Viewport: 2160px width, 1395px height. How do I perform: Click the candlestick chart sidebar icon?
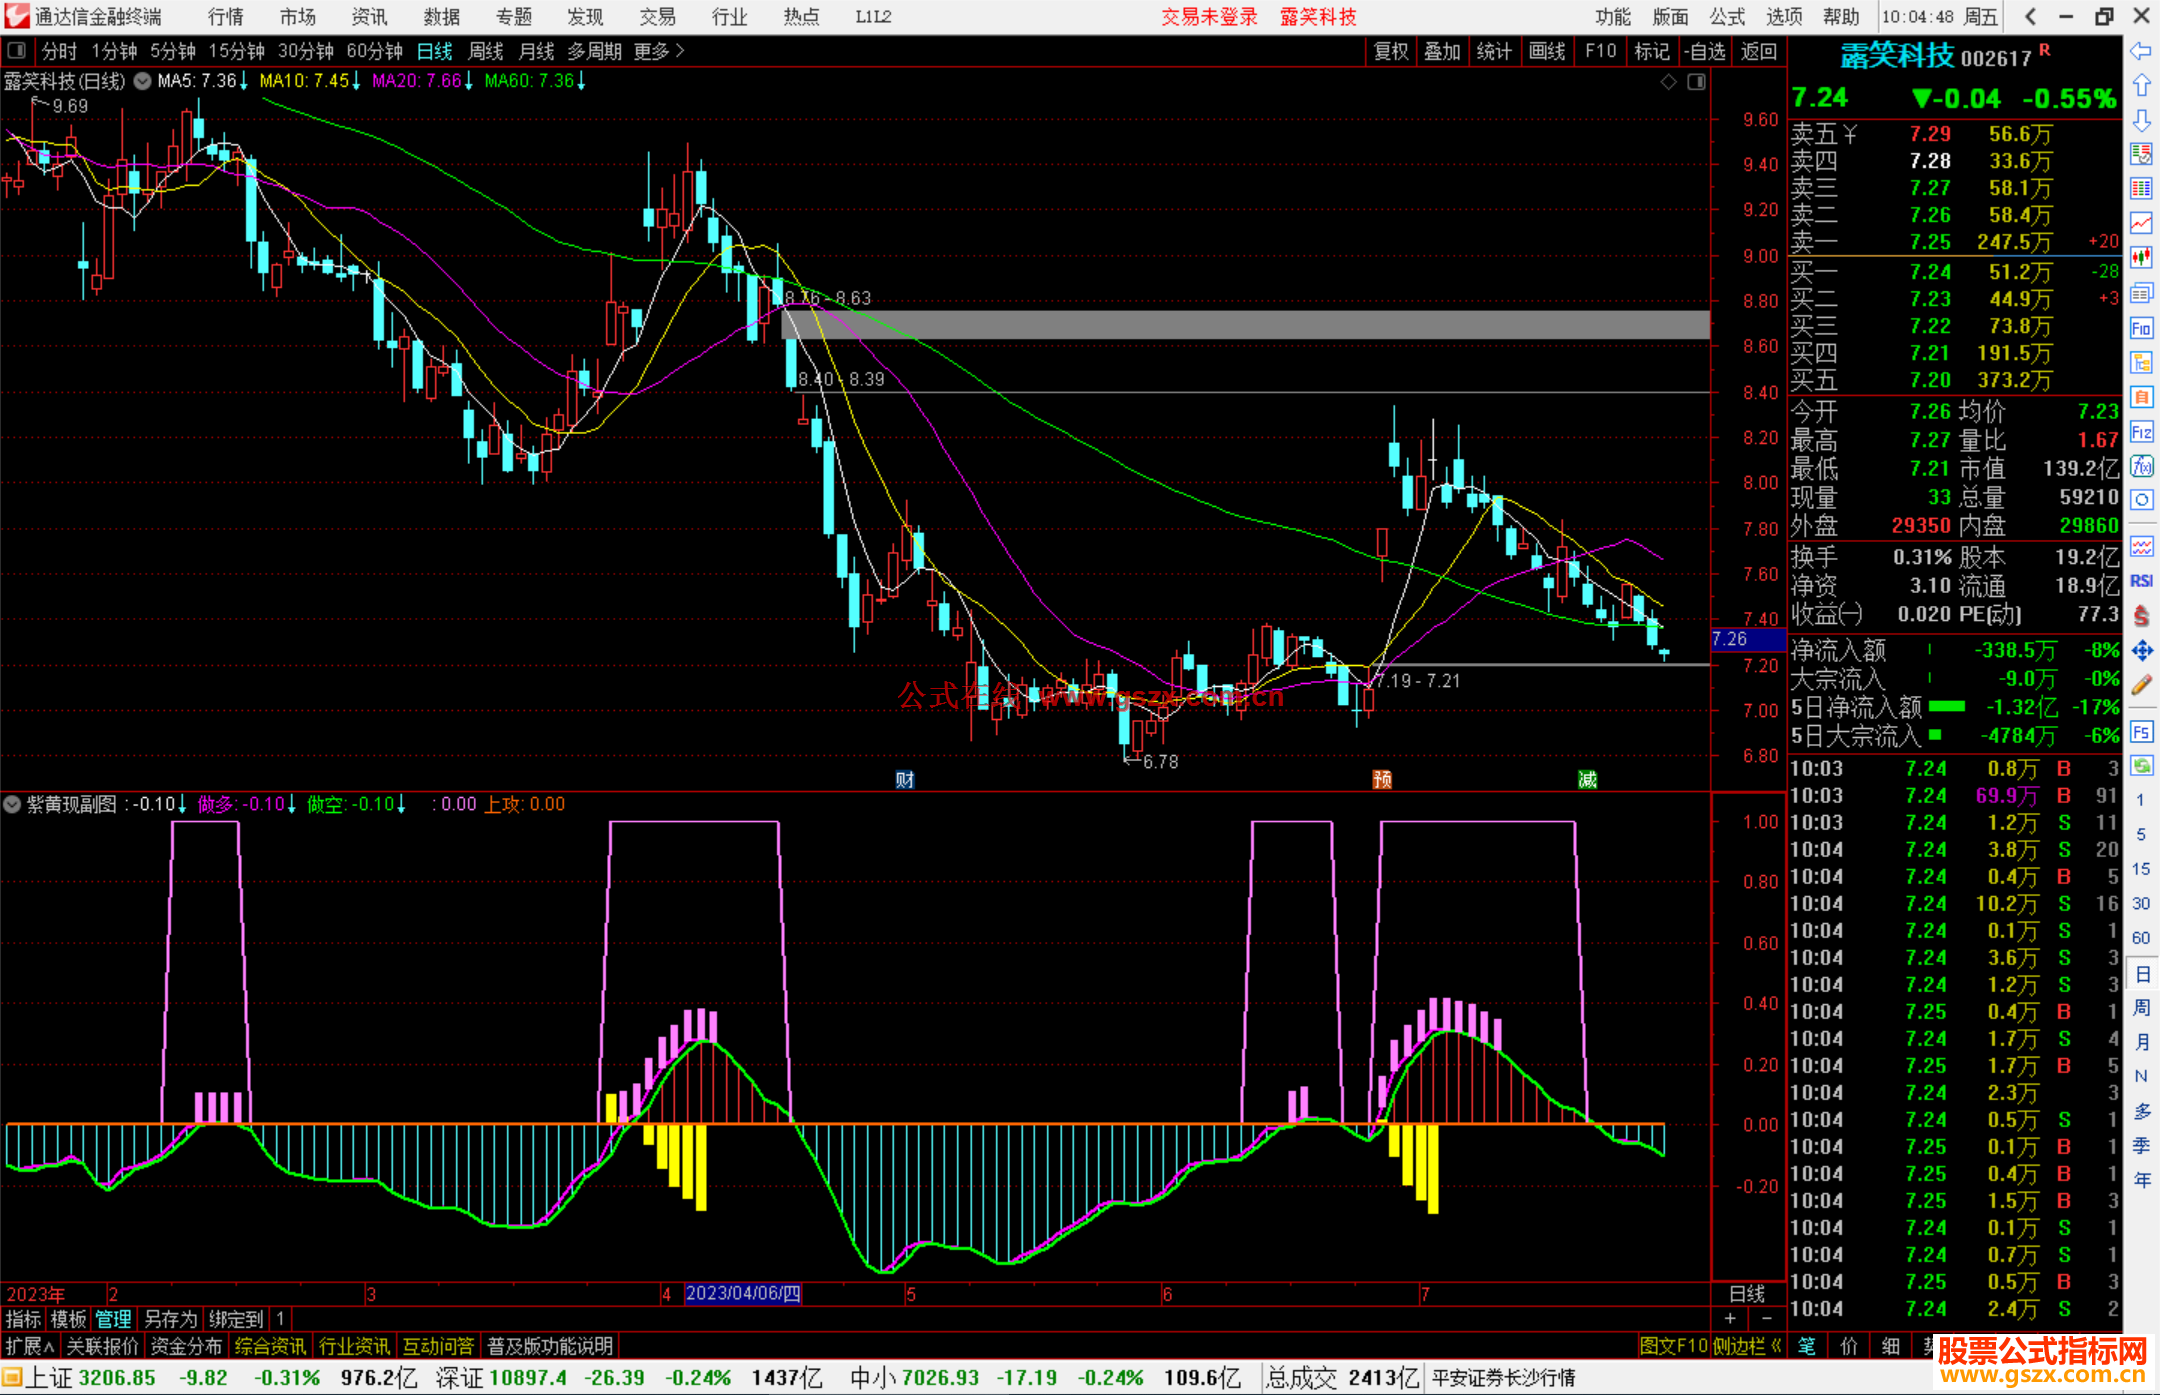click(x=2141, y=257)
